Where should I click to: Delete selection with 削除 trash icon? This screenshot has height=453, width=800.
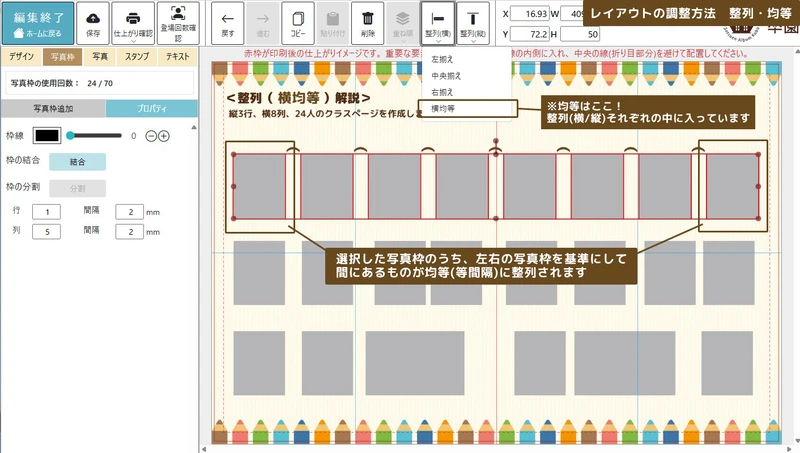[367, 23]
